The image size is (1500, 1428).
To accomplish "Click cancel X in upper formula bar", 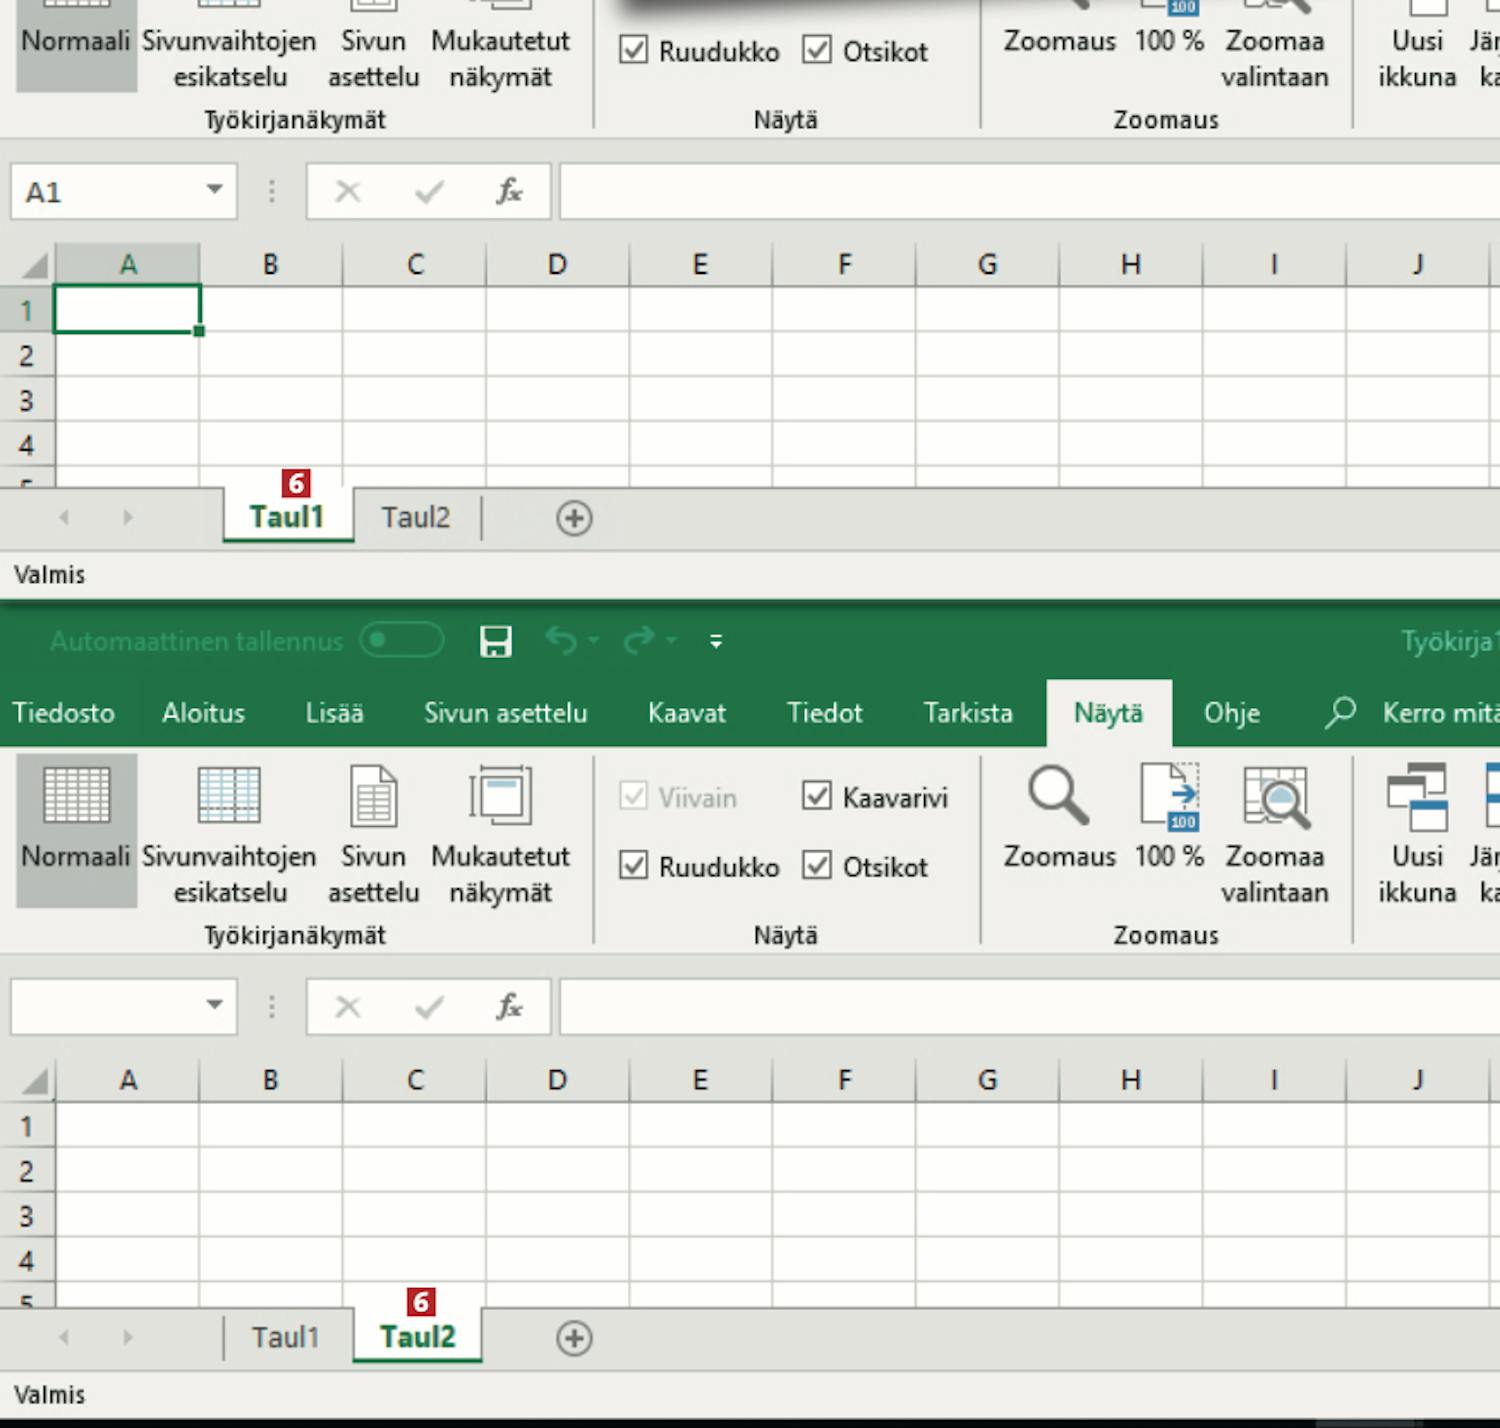I will (x=348, y=191).
